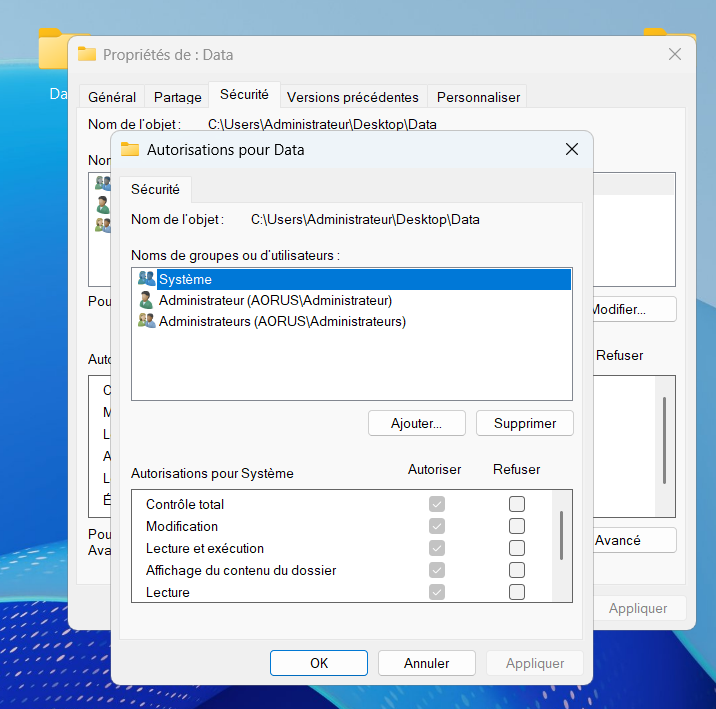Viewport: 716px width, 709px height.
Task: Confirm with the OK button
Action: point(318,663)
